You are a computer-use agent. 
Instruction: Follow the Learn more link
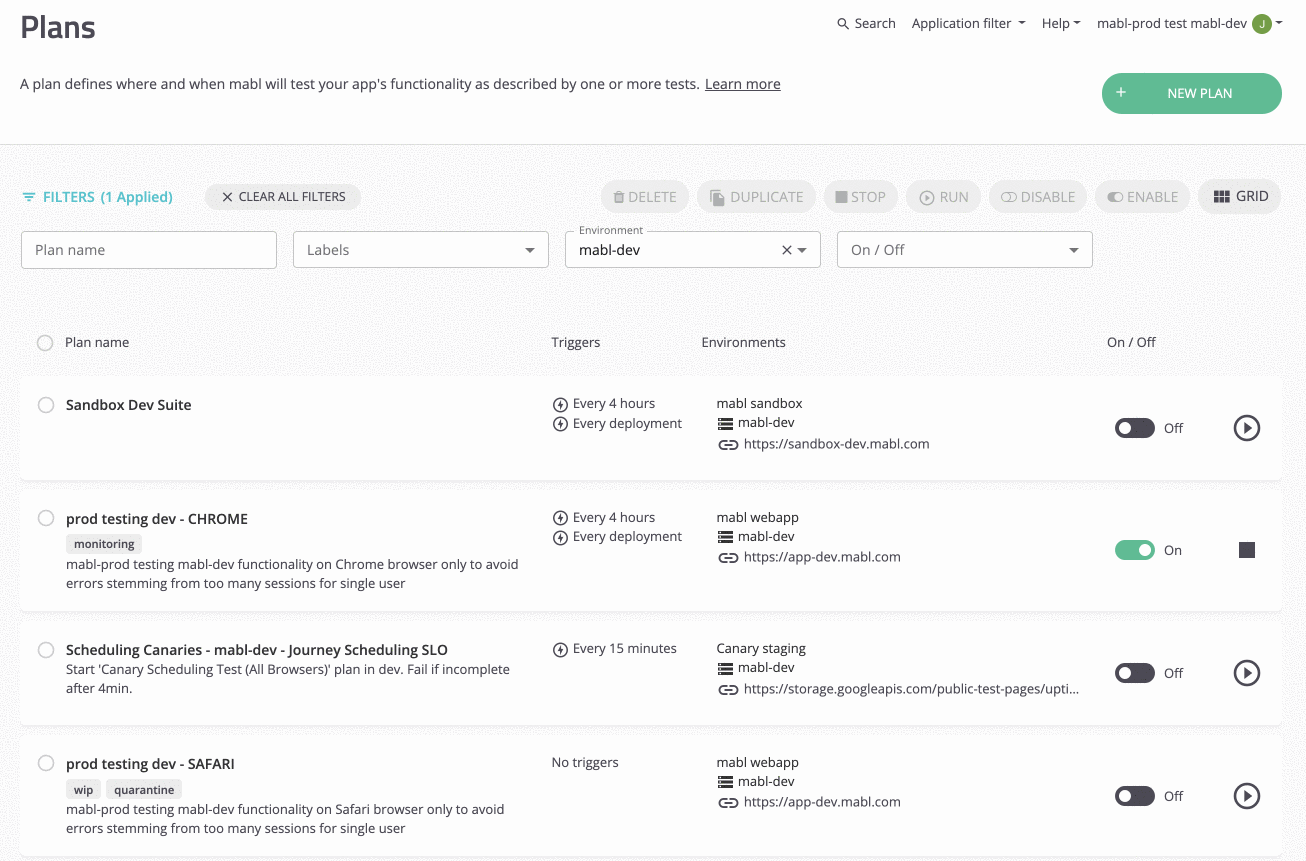click(743, 84)
